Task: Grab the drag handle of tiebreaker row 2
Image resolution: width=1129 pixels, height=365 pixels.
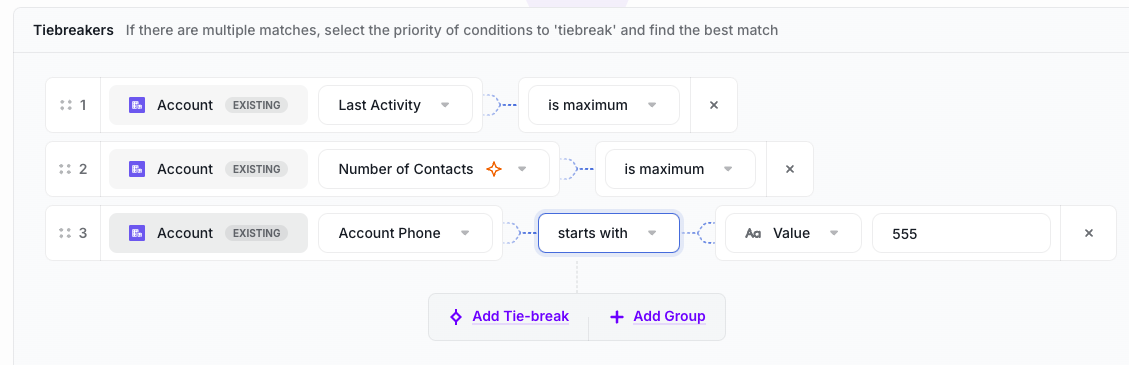Action: coord(66,169)
